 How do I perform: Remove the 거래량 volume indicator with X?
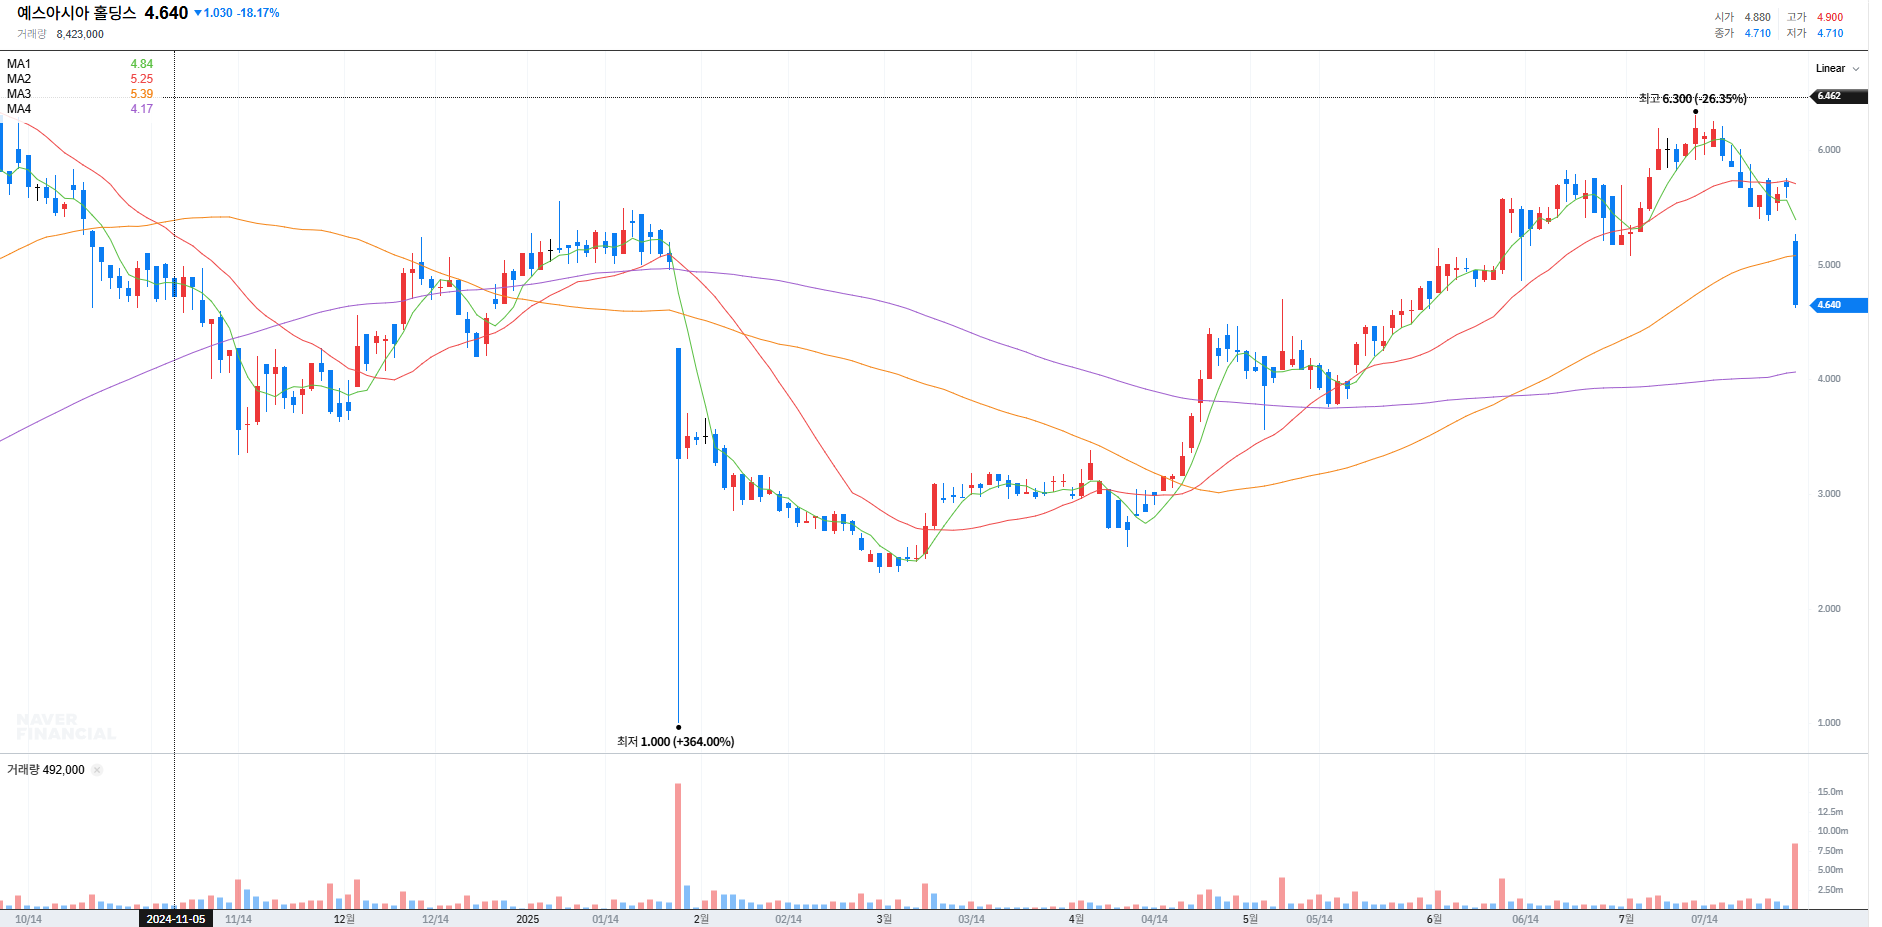(x=97, y=770)
